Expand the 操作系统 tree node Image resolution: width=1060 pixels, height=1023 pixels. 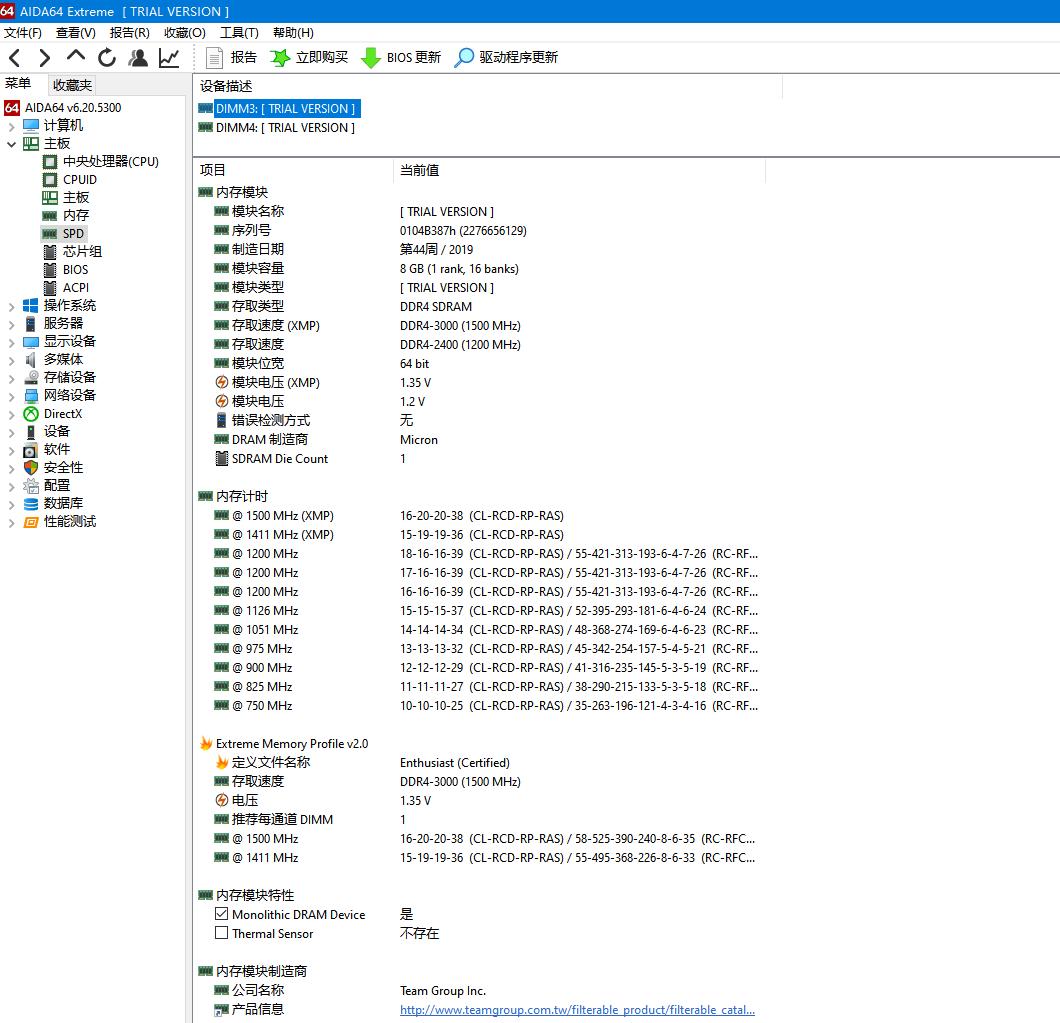12,306
